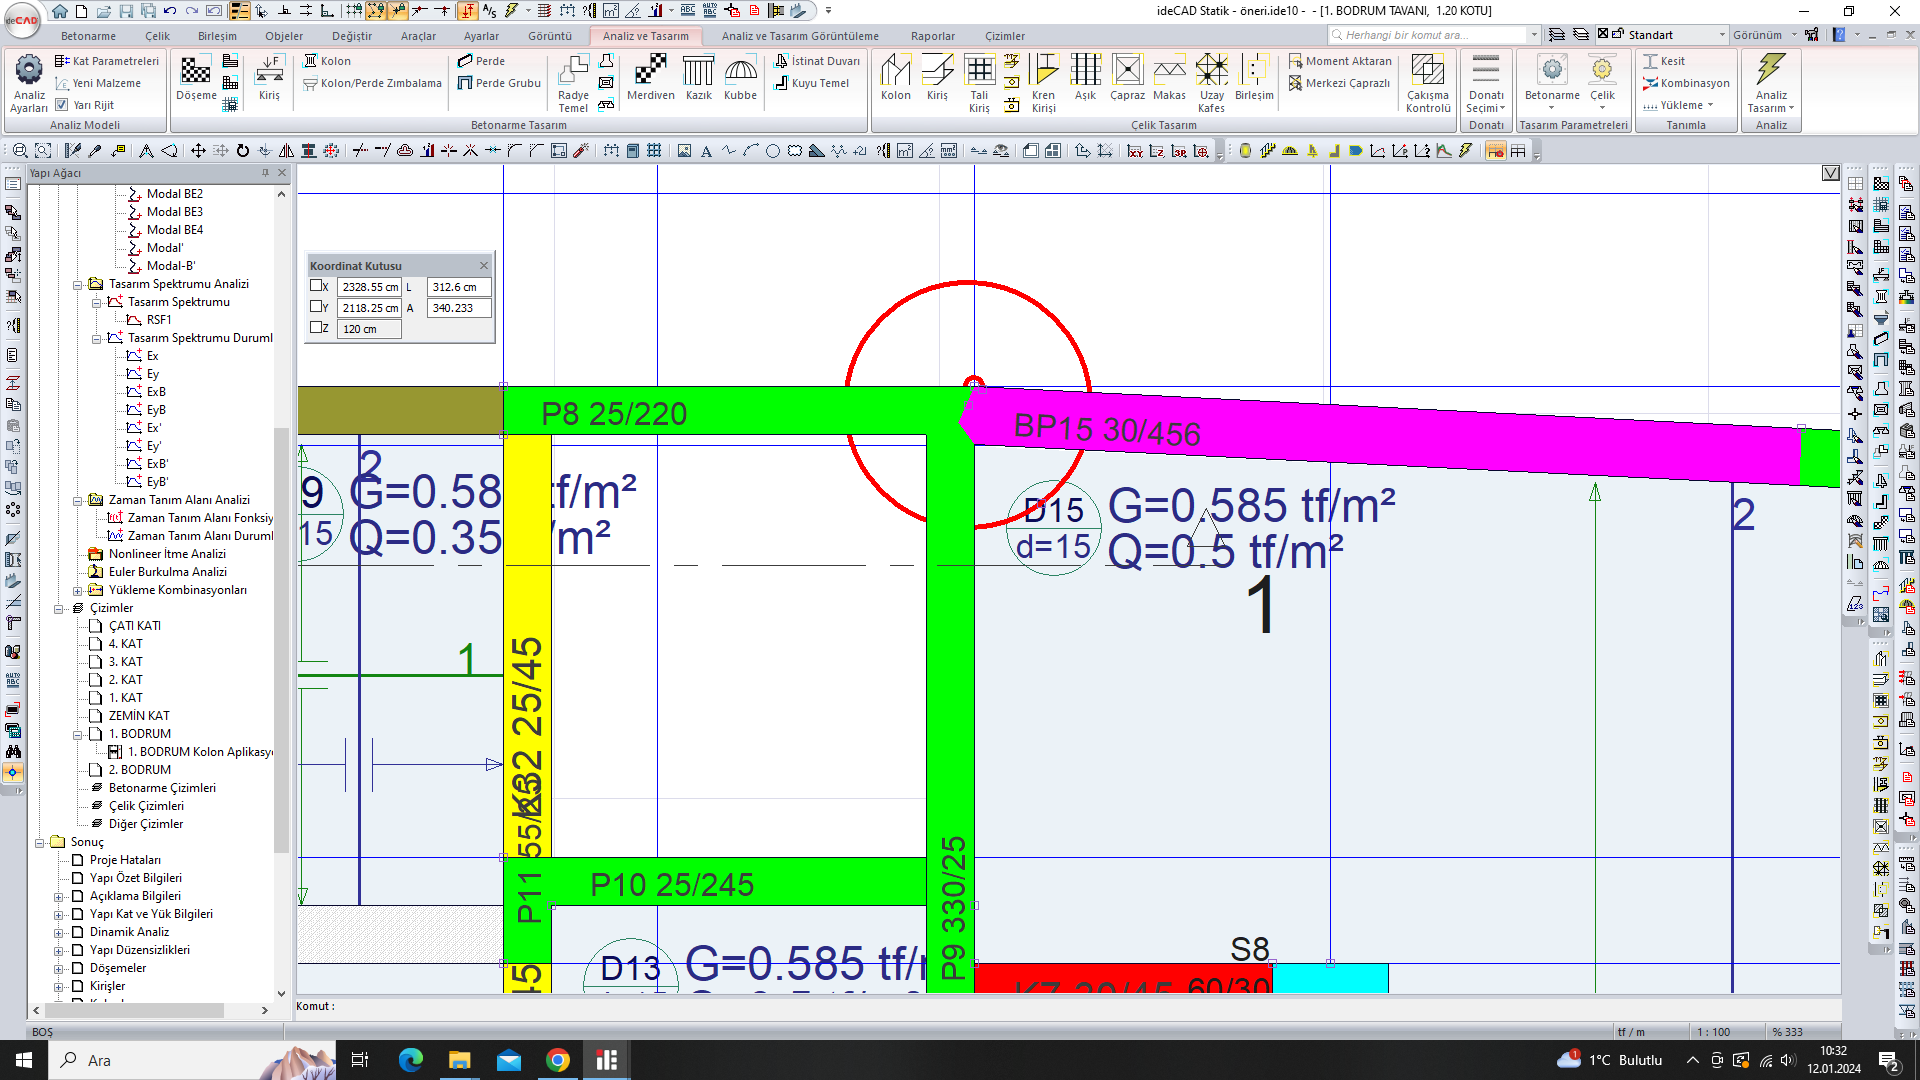Expand the Yükleme Kombinasyonları node
This screenshot has width=1920, height=1080.
[x=78, y=590]
